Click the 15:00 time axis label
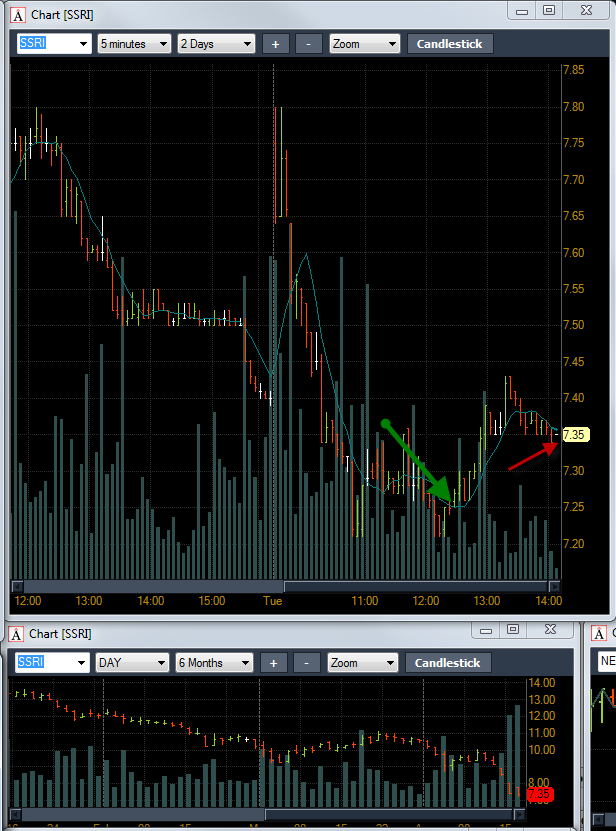This screenshot has width=616, height=831. click(212, 601)
